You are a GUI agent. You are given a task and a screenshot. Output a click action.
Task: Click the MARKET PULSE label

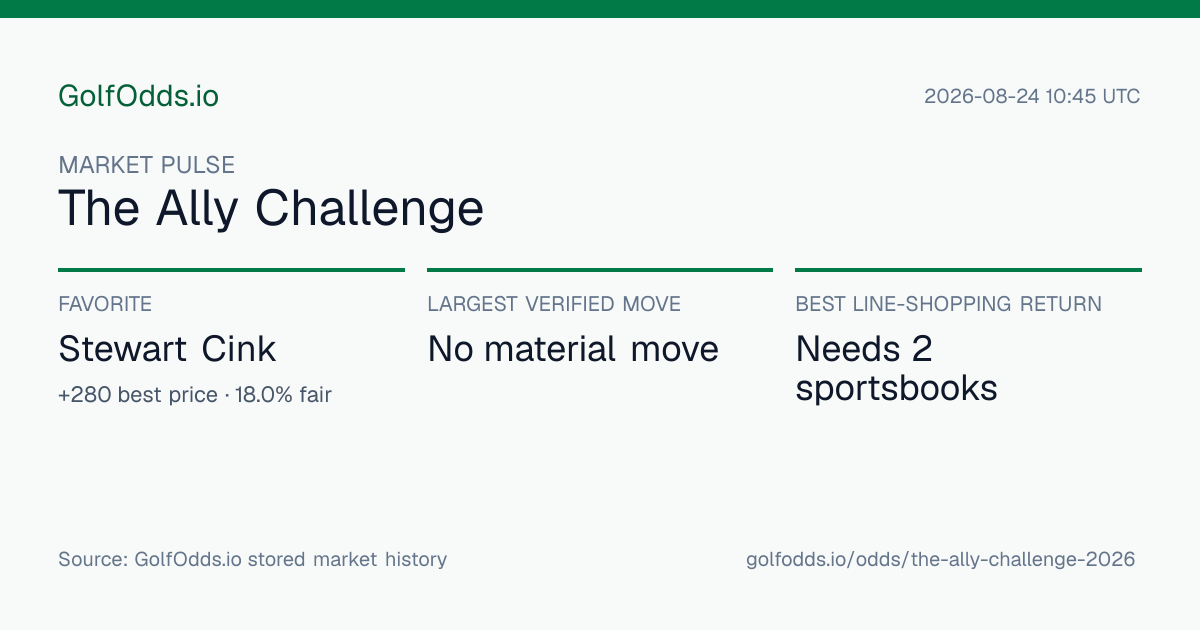click(146, 165)
